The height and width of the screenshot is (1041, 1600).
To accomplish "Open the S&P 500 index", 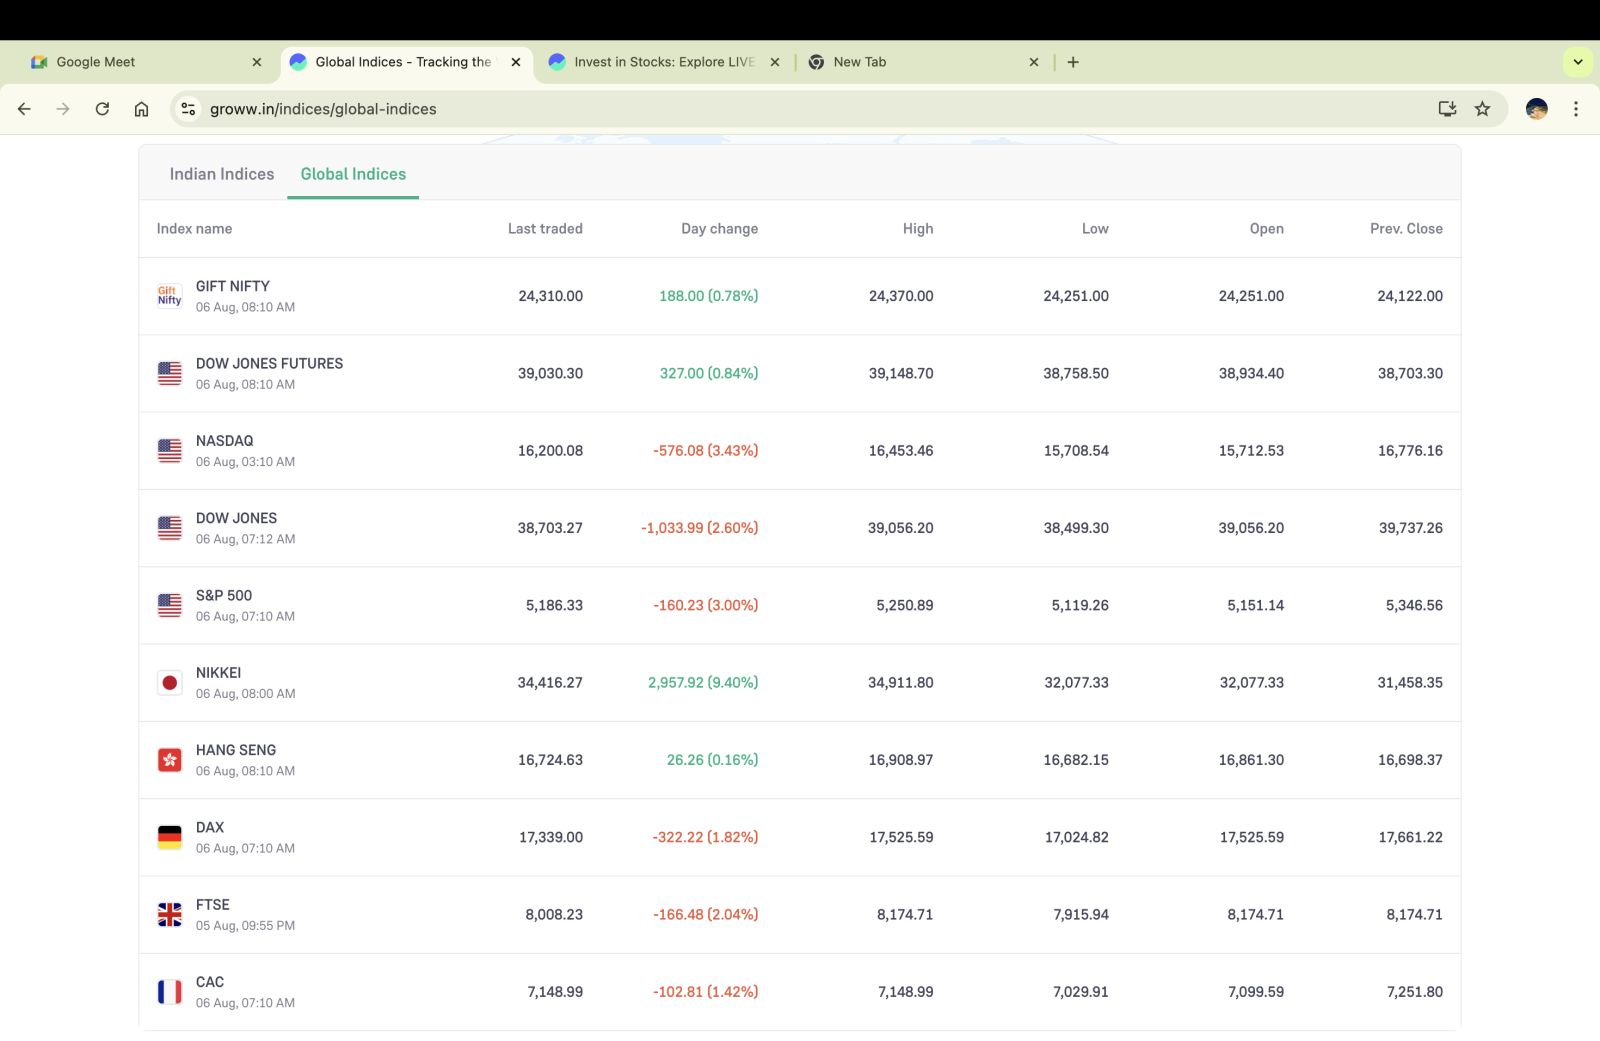I will [224, 595].
